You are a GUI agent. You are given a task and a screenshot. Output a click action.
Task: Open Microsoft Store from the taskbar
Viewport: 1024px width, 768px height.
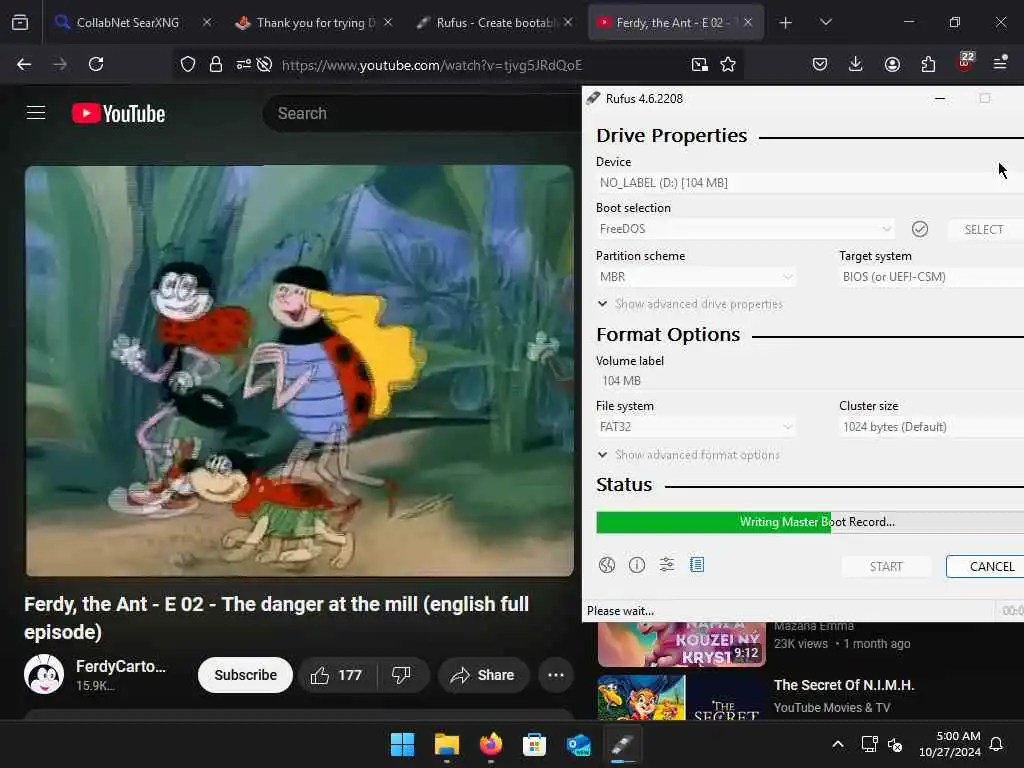[x=534, y=744]
